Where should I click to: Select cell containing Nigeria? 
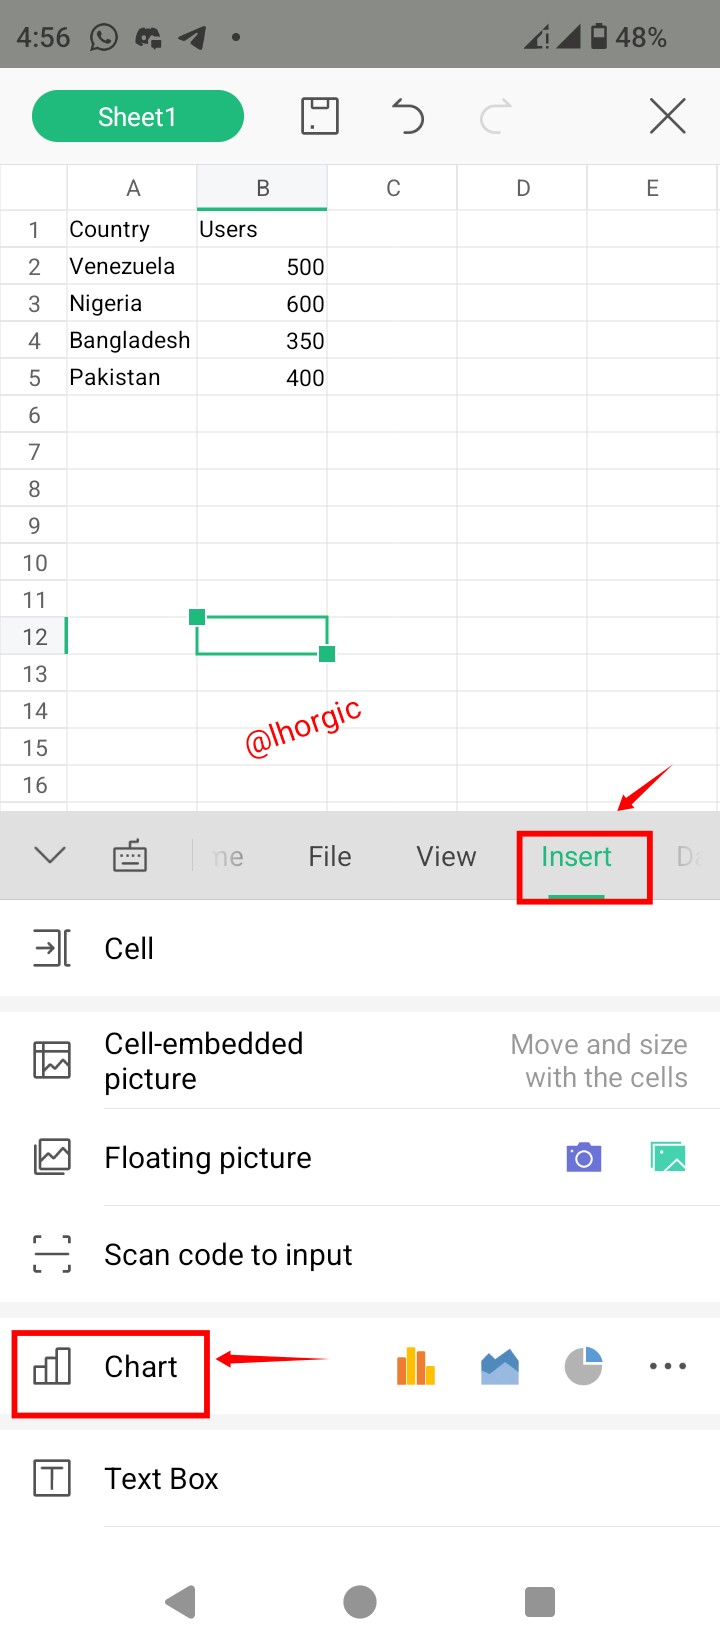[132, 303]
